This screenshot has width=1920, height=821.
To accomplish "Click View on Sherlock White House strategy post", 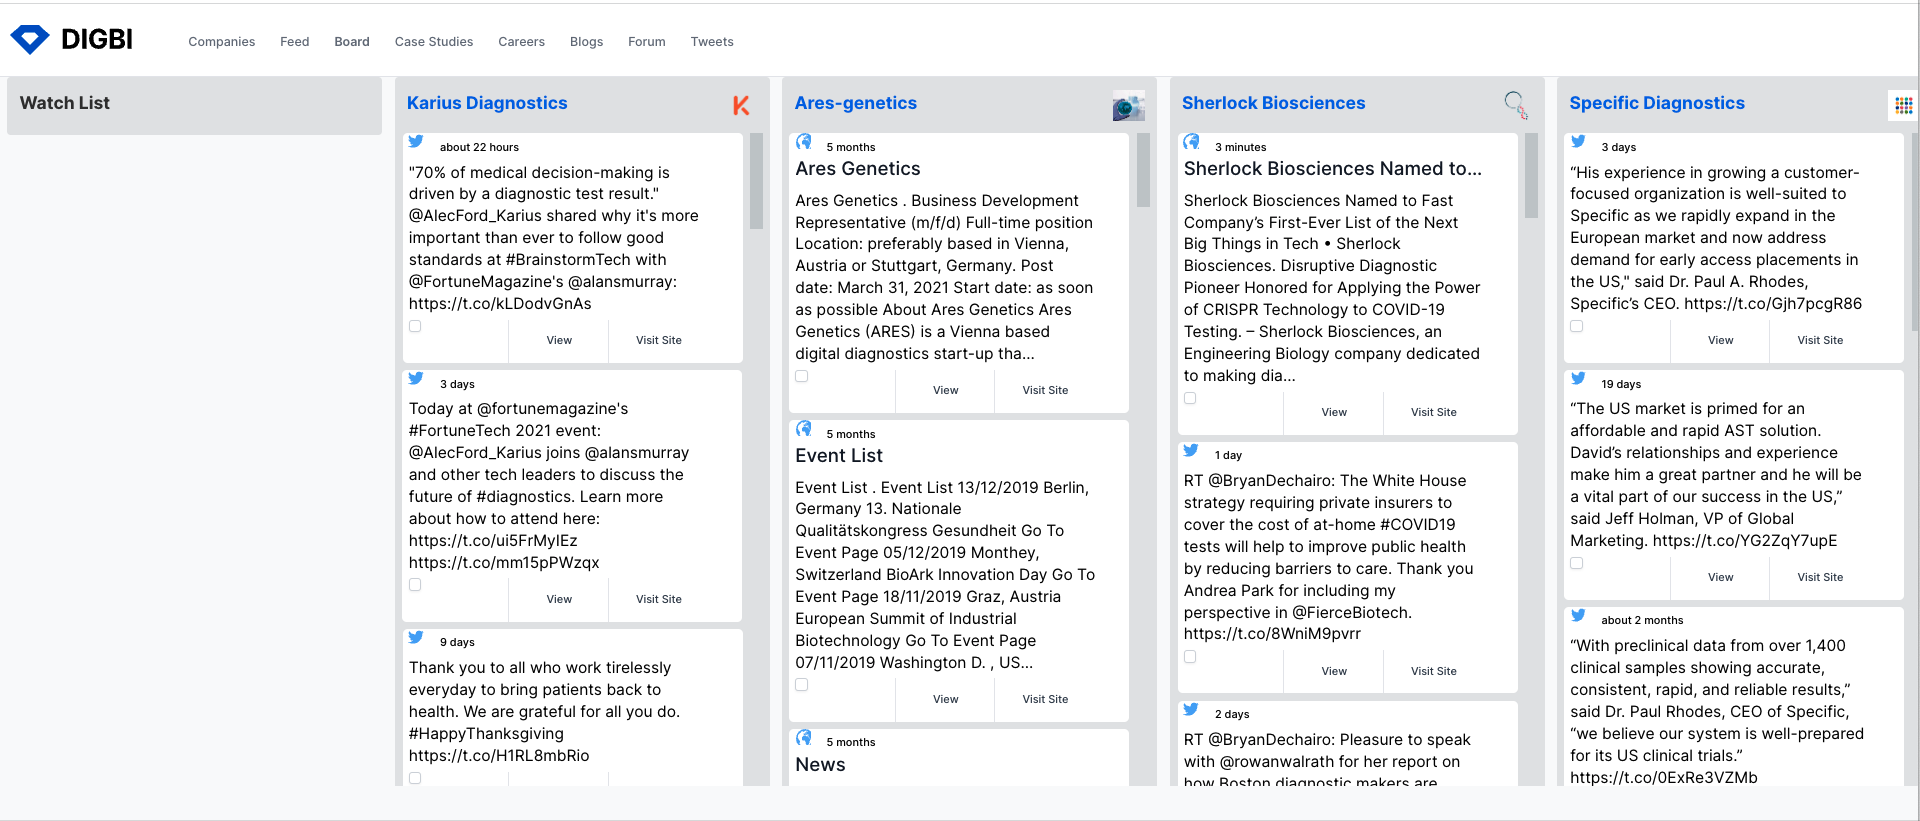I will [1334, 672].
